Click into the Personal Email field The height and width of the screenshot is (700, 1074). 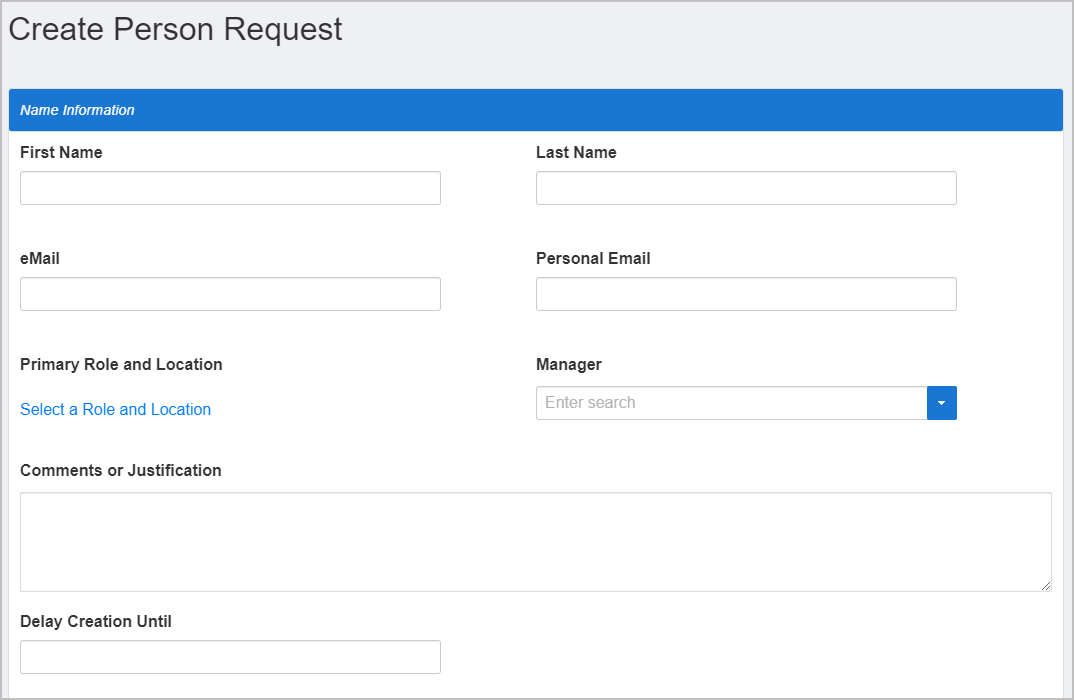coord(746,294)
